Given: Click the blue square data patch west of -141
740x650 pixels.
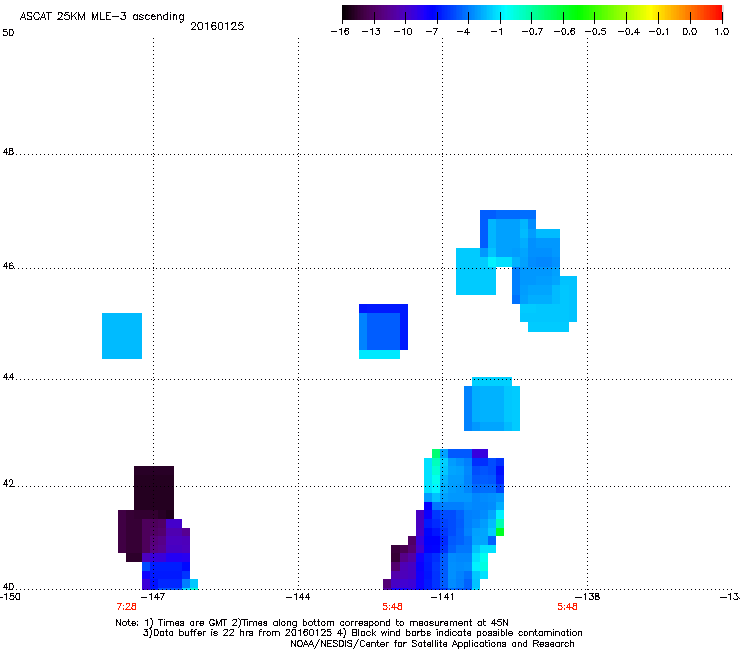Looking at the screenshot, I should [x=383, y=331].
